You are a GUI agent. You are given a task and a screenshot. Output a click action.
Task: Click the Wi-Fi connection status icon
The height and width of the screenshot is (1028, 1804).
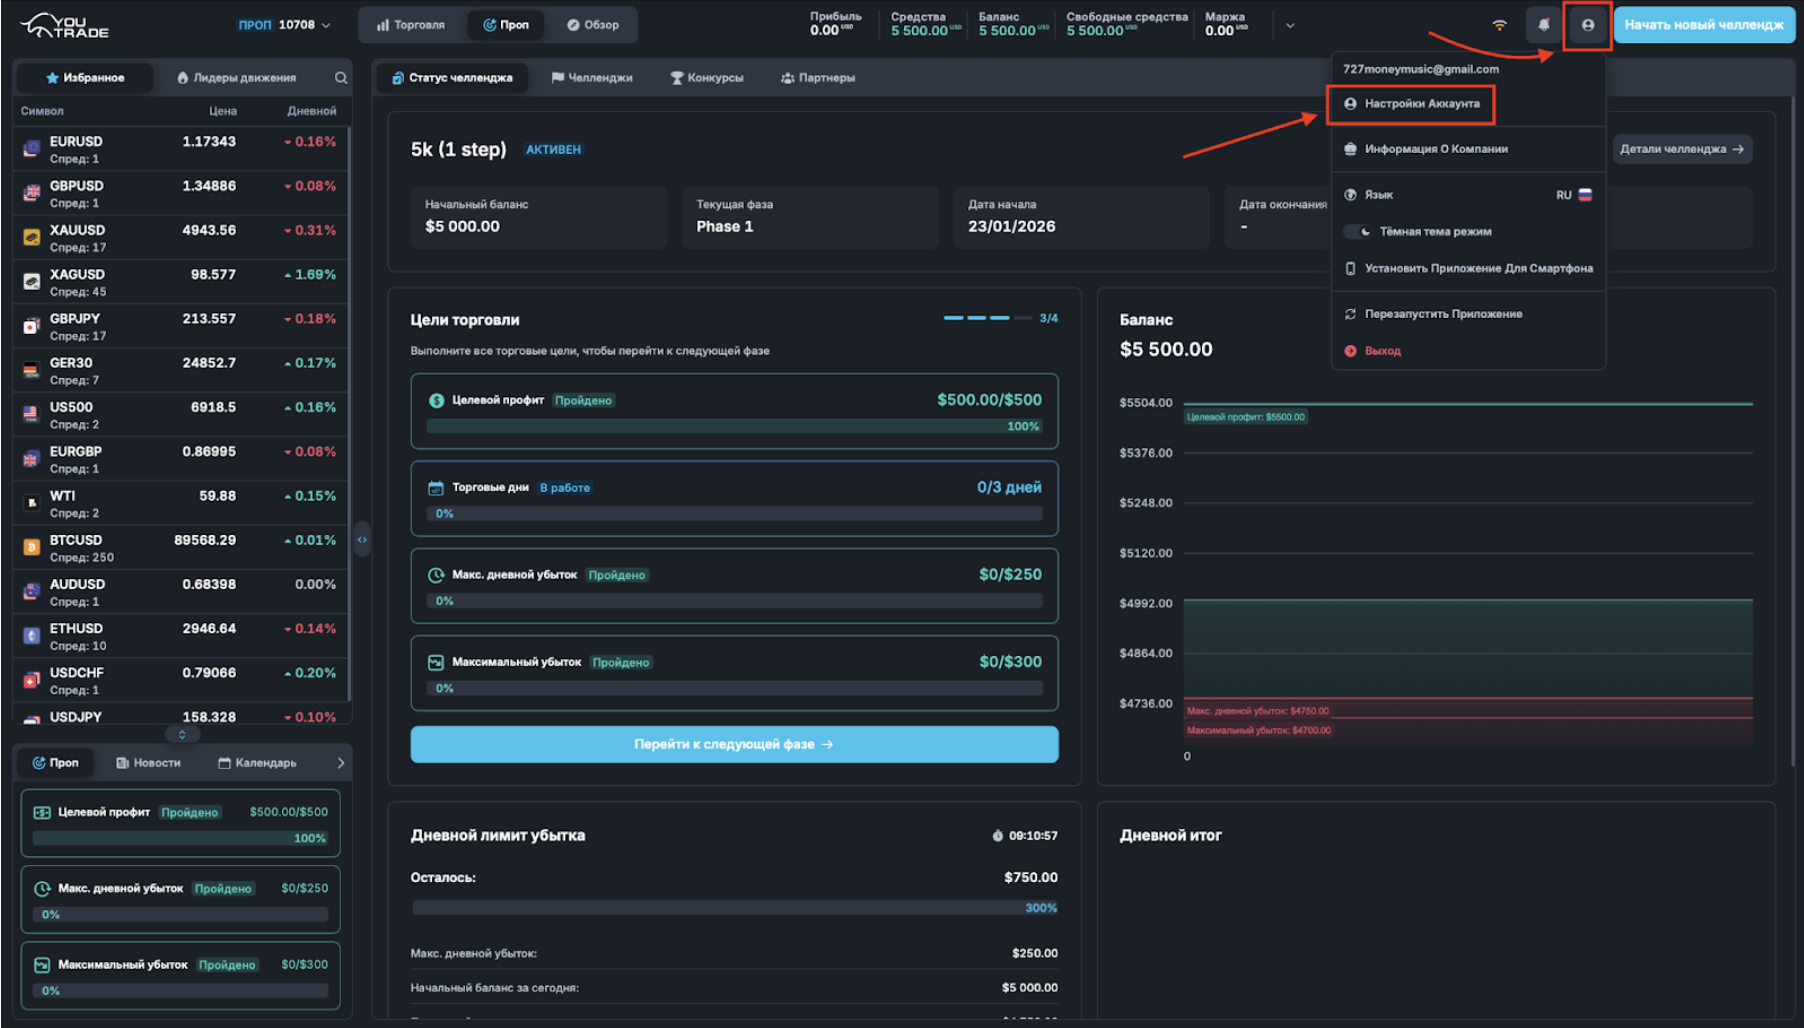pyautogui.click(x=1499, y=25)
